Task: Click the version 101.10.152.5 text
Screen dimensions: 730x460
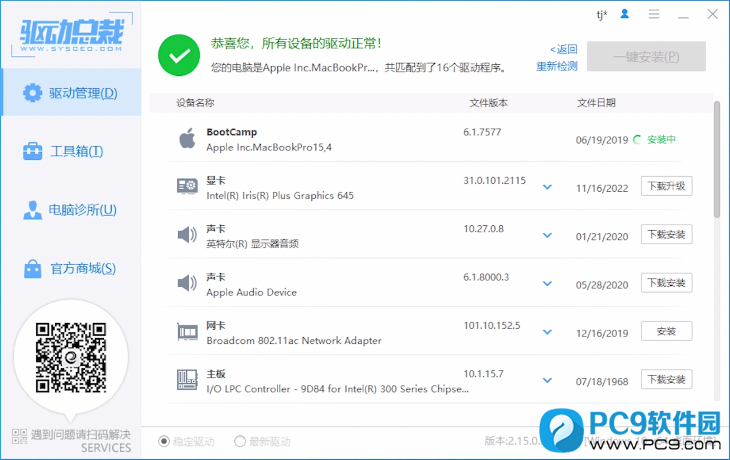Action: [x=492, y=326]
